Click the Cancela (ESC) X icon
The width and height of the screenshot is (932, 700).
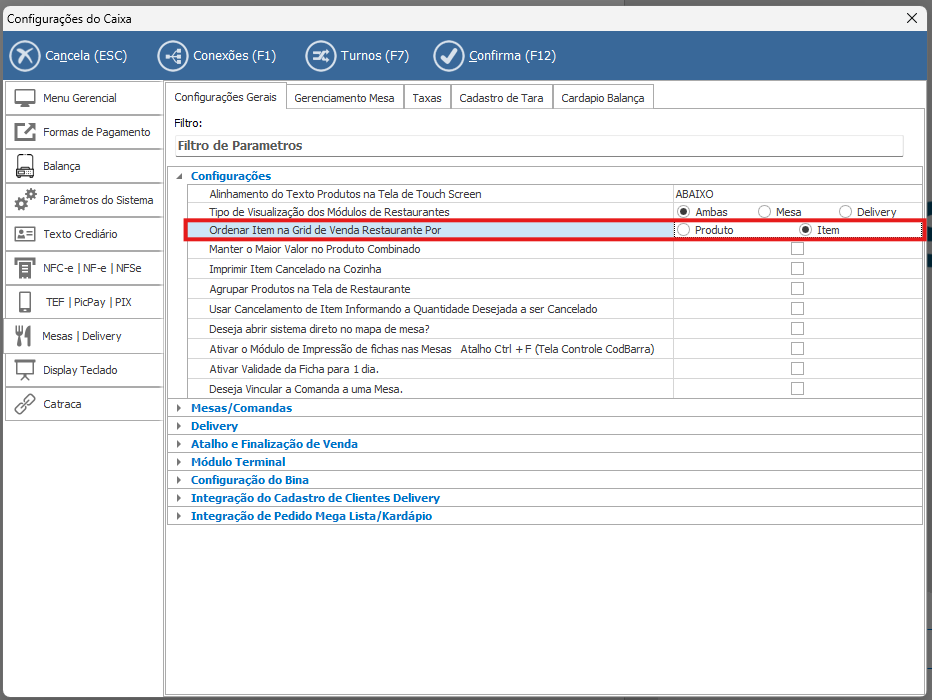(x=25, y=56)
